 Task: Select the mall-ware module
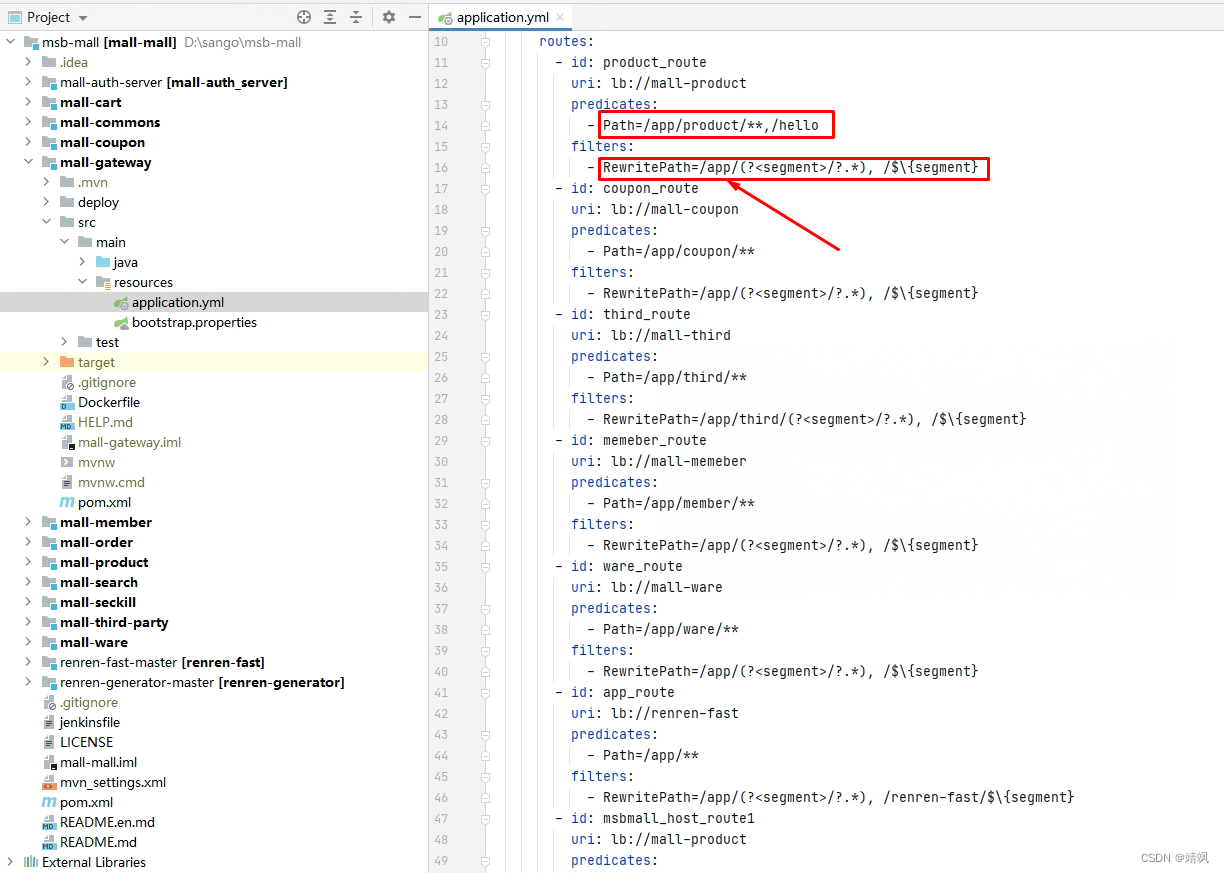coord(94,642)
